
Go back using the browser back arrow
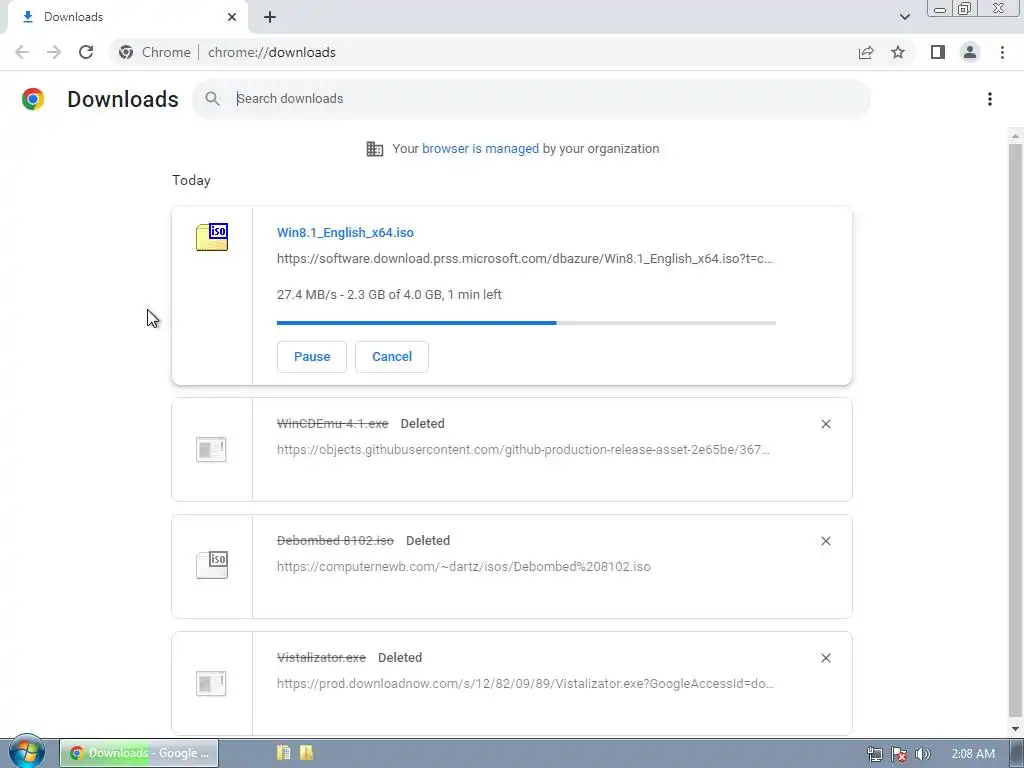[x=22, y=52]
